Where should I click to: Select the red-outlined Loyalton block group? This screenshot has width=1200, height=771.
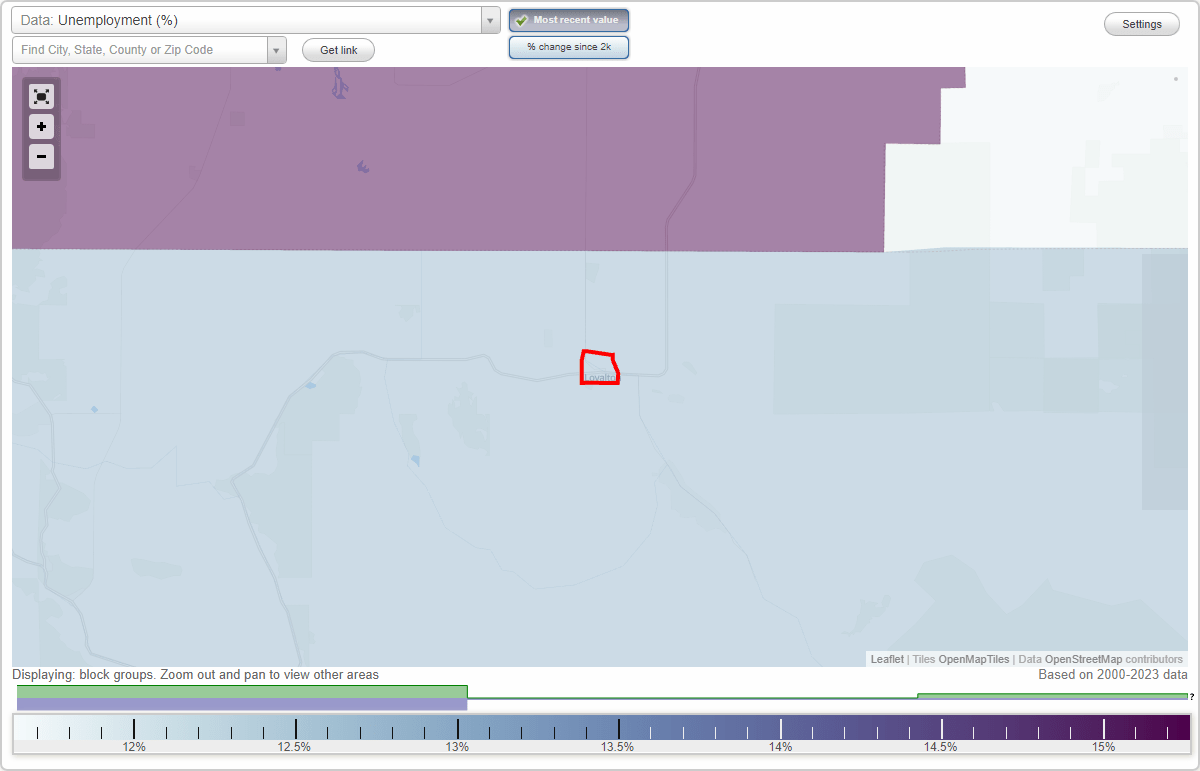tap(599, 366)
